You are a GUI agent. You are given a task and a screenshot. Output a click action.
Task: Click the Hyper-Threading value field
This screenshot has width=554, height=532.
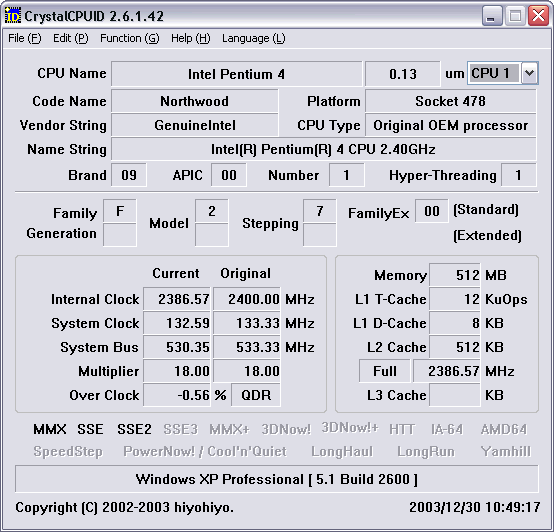pyautogui.click(x=518, y=175)
